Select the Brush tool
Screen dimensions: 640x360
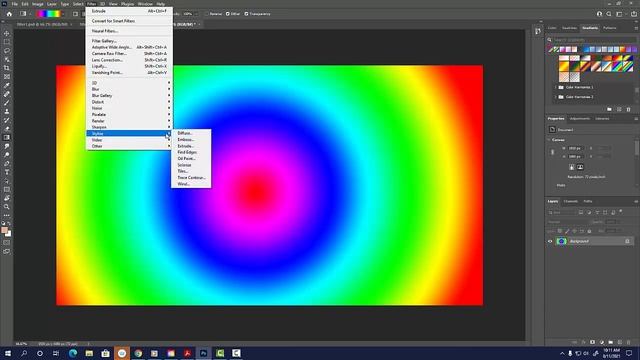[x=7, y=102]
